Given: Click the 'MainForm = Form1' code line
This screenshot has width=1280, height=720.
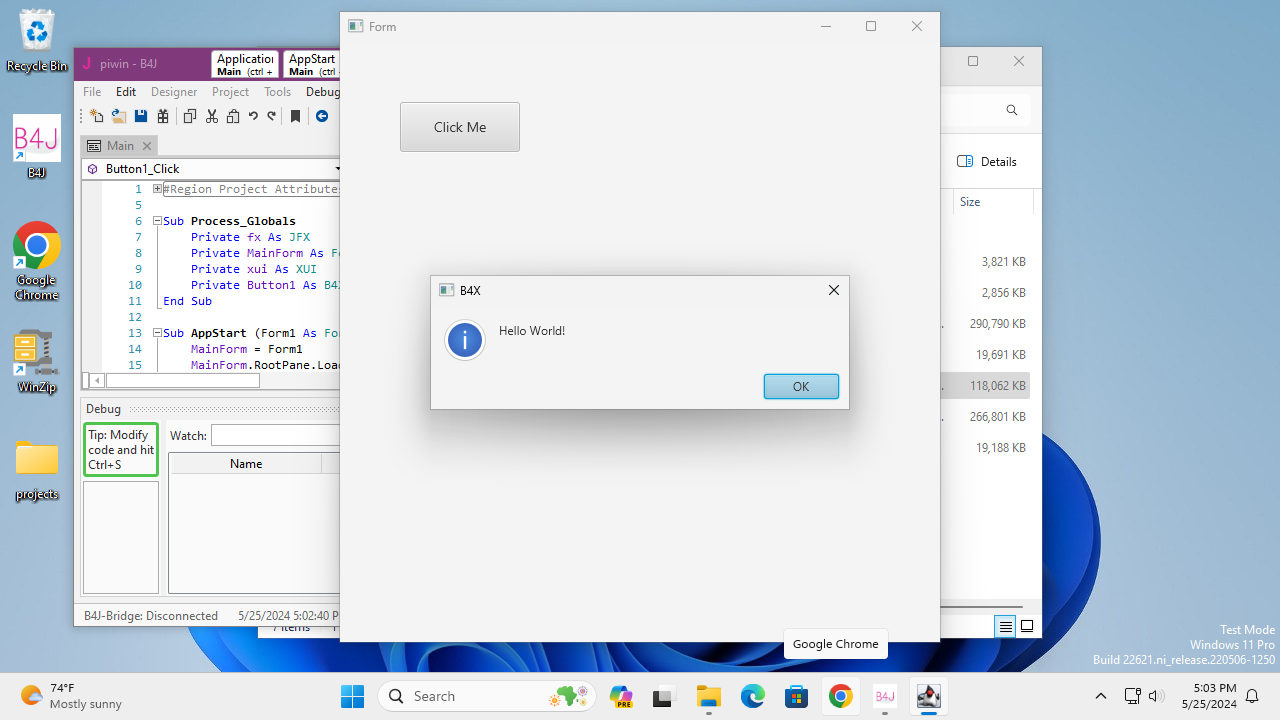Looking at the screenshot, I should (x=246, y=349).
